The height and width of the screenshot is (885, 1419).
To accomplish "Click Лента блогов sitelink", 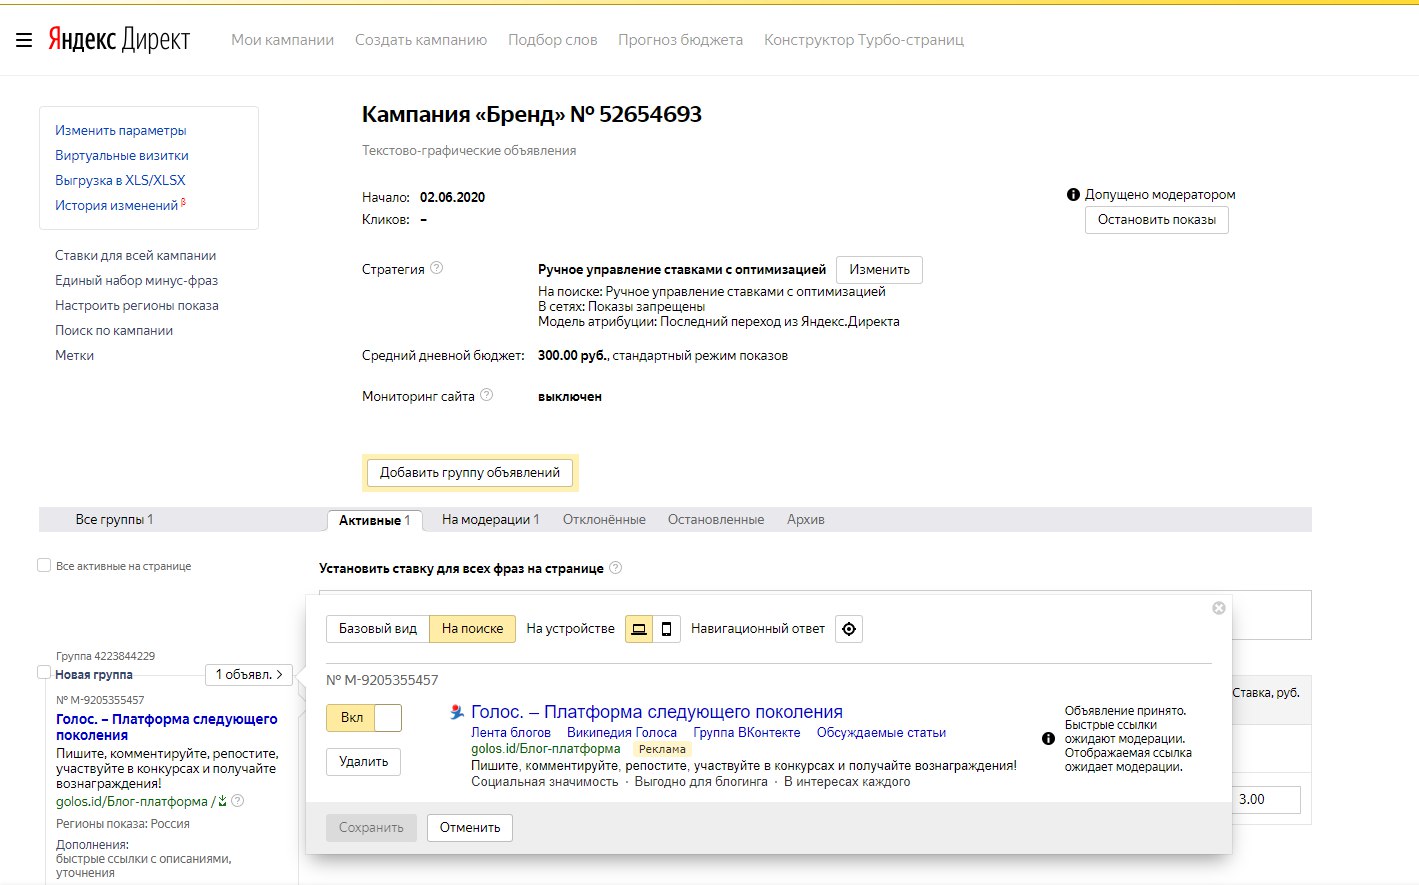I will point(511,733).
